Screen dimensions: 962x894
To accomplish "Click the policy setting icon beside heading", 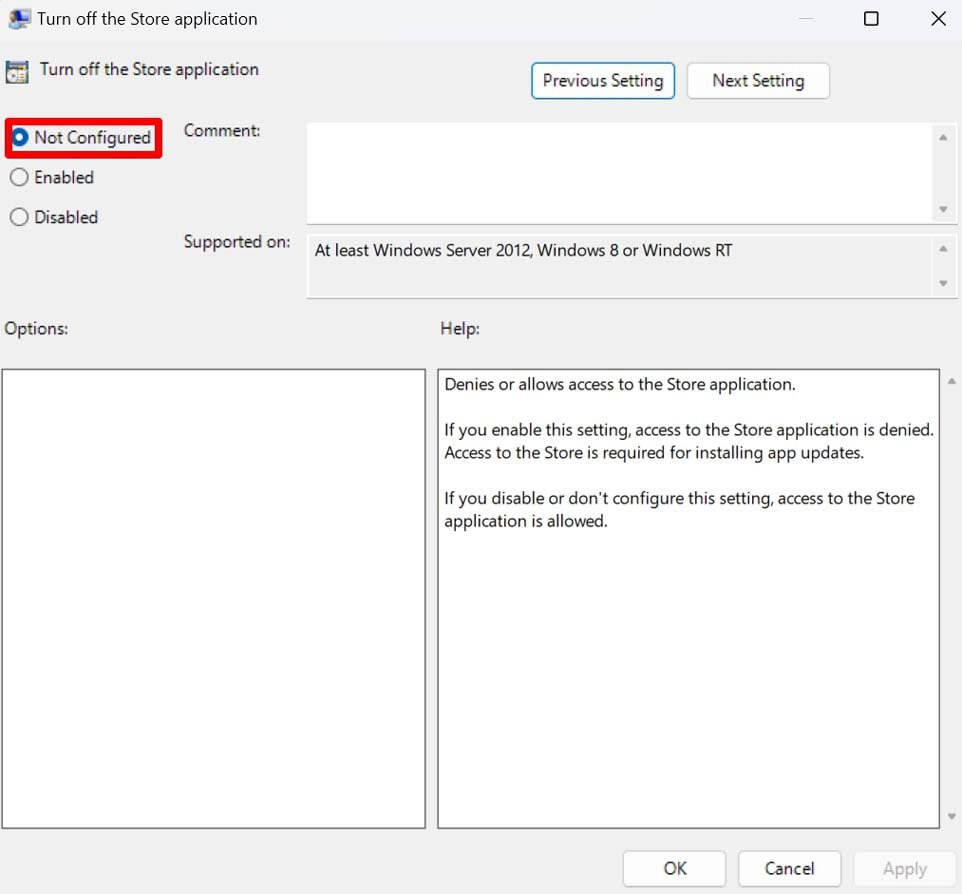I will click(x=17, y=72).
